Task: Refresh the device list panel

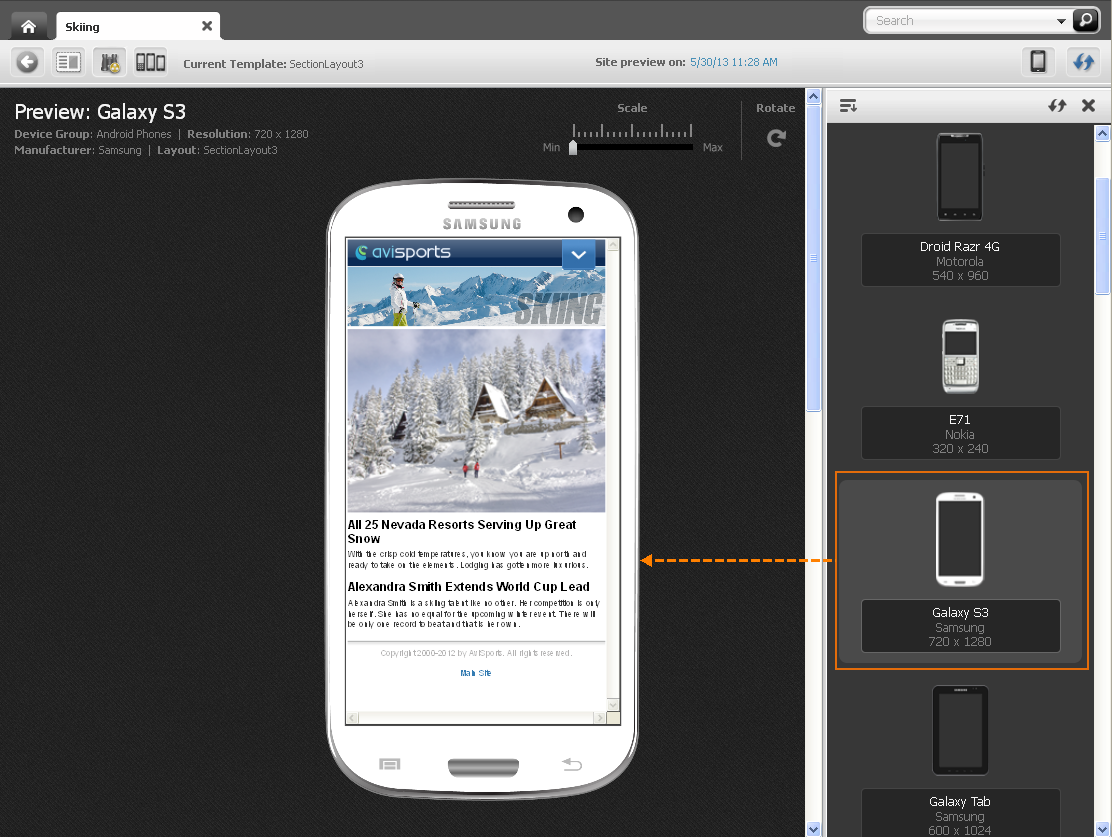Action: (x=1057, y=106)
